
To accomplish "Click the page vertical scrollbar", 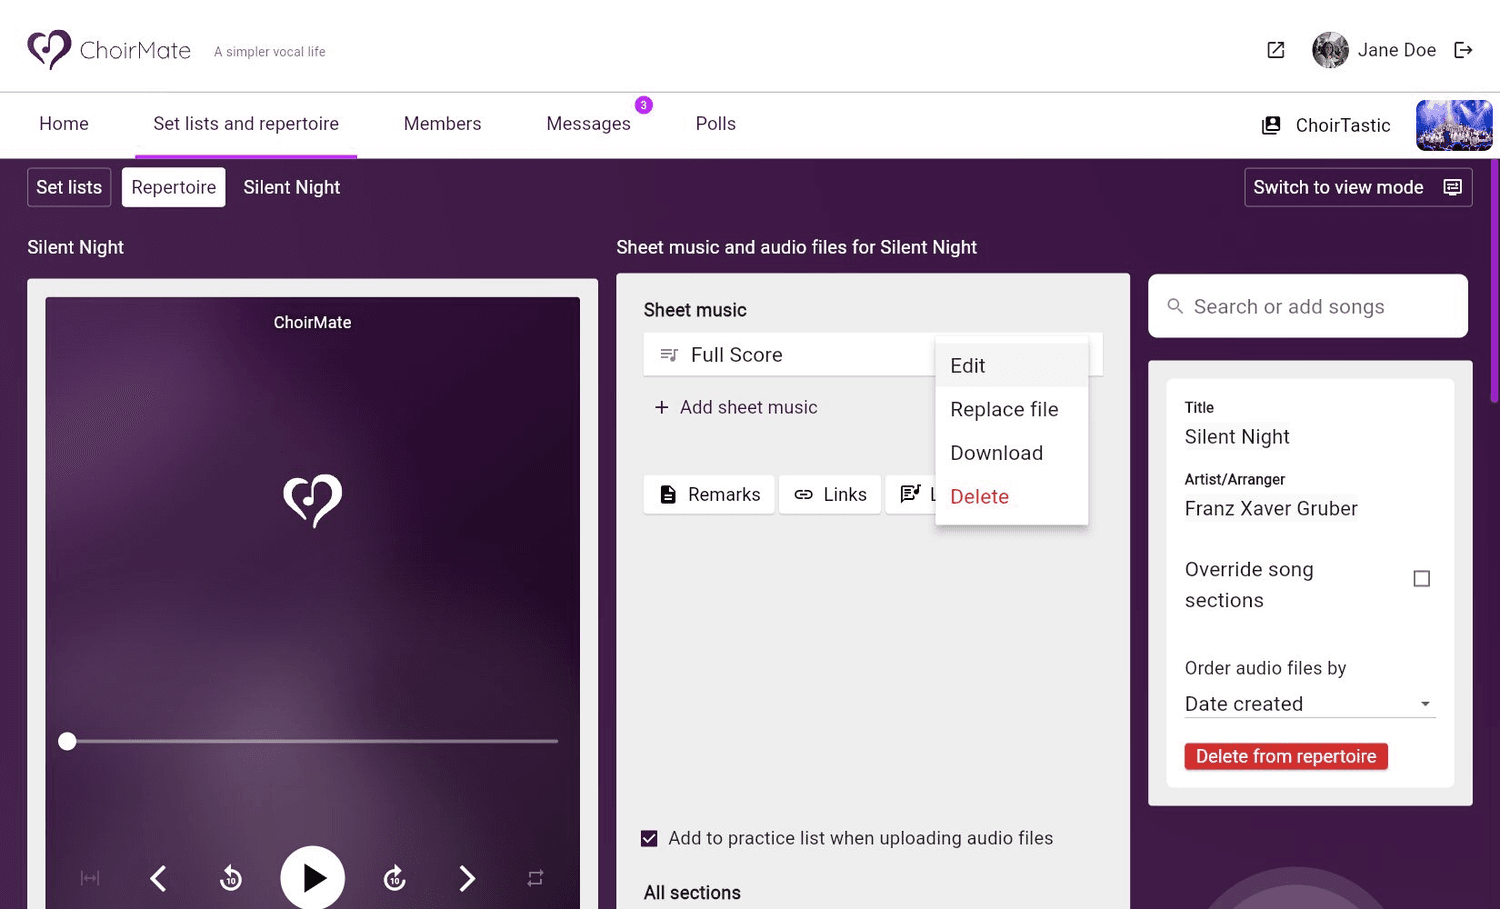I will pos(1495,280).
